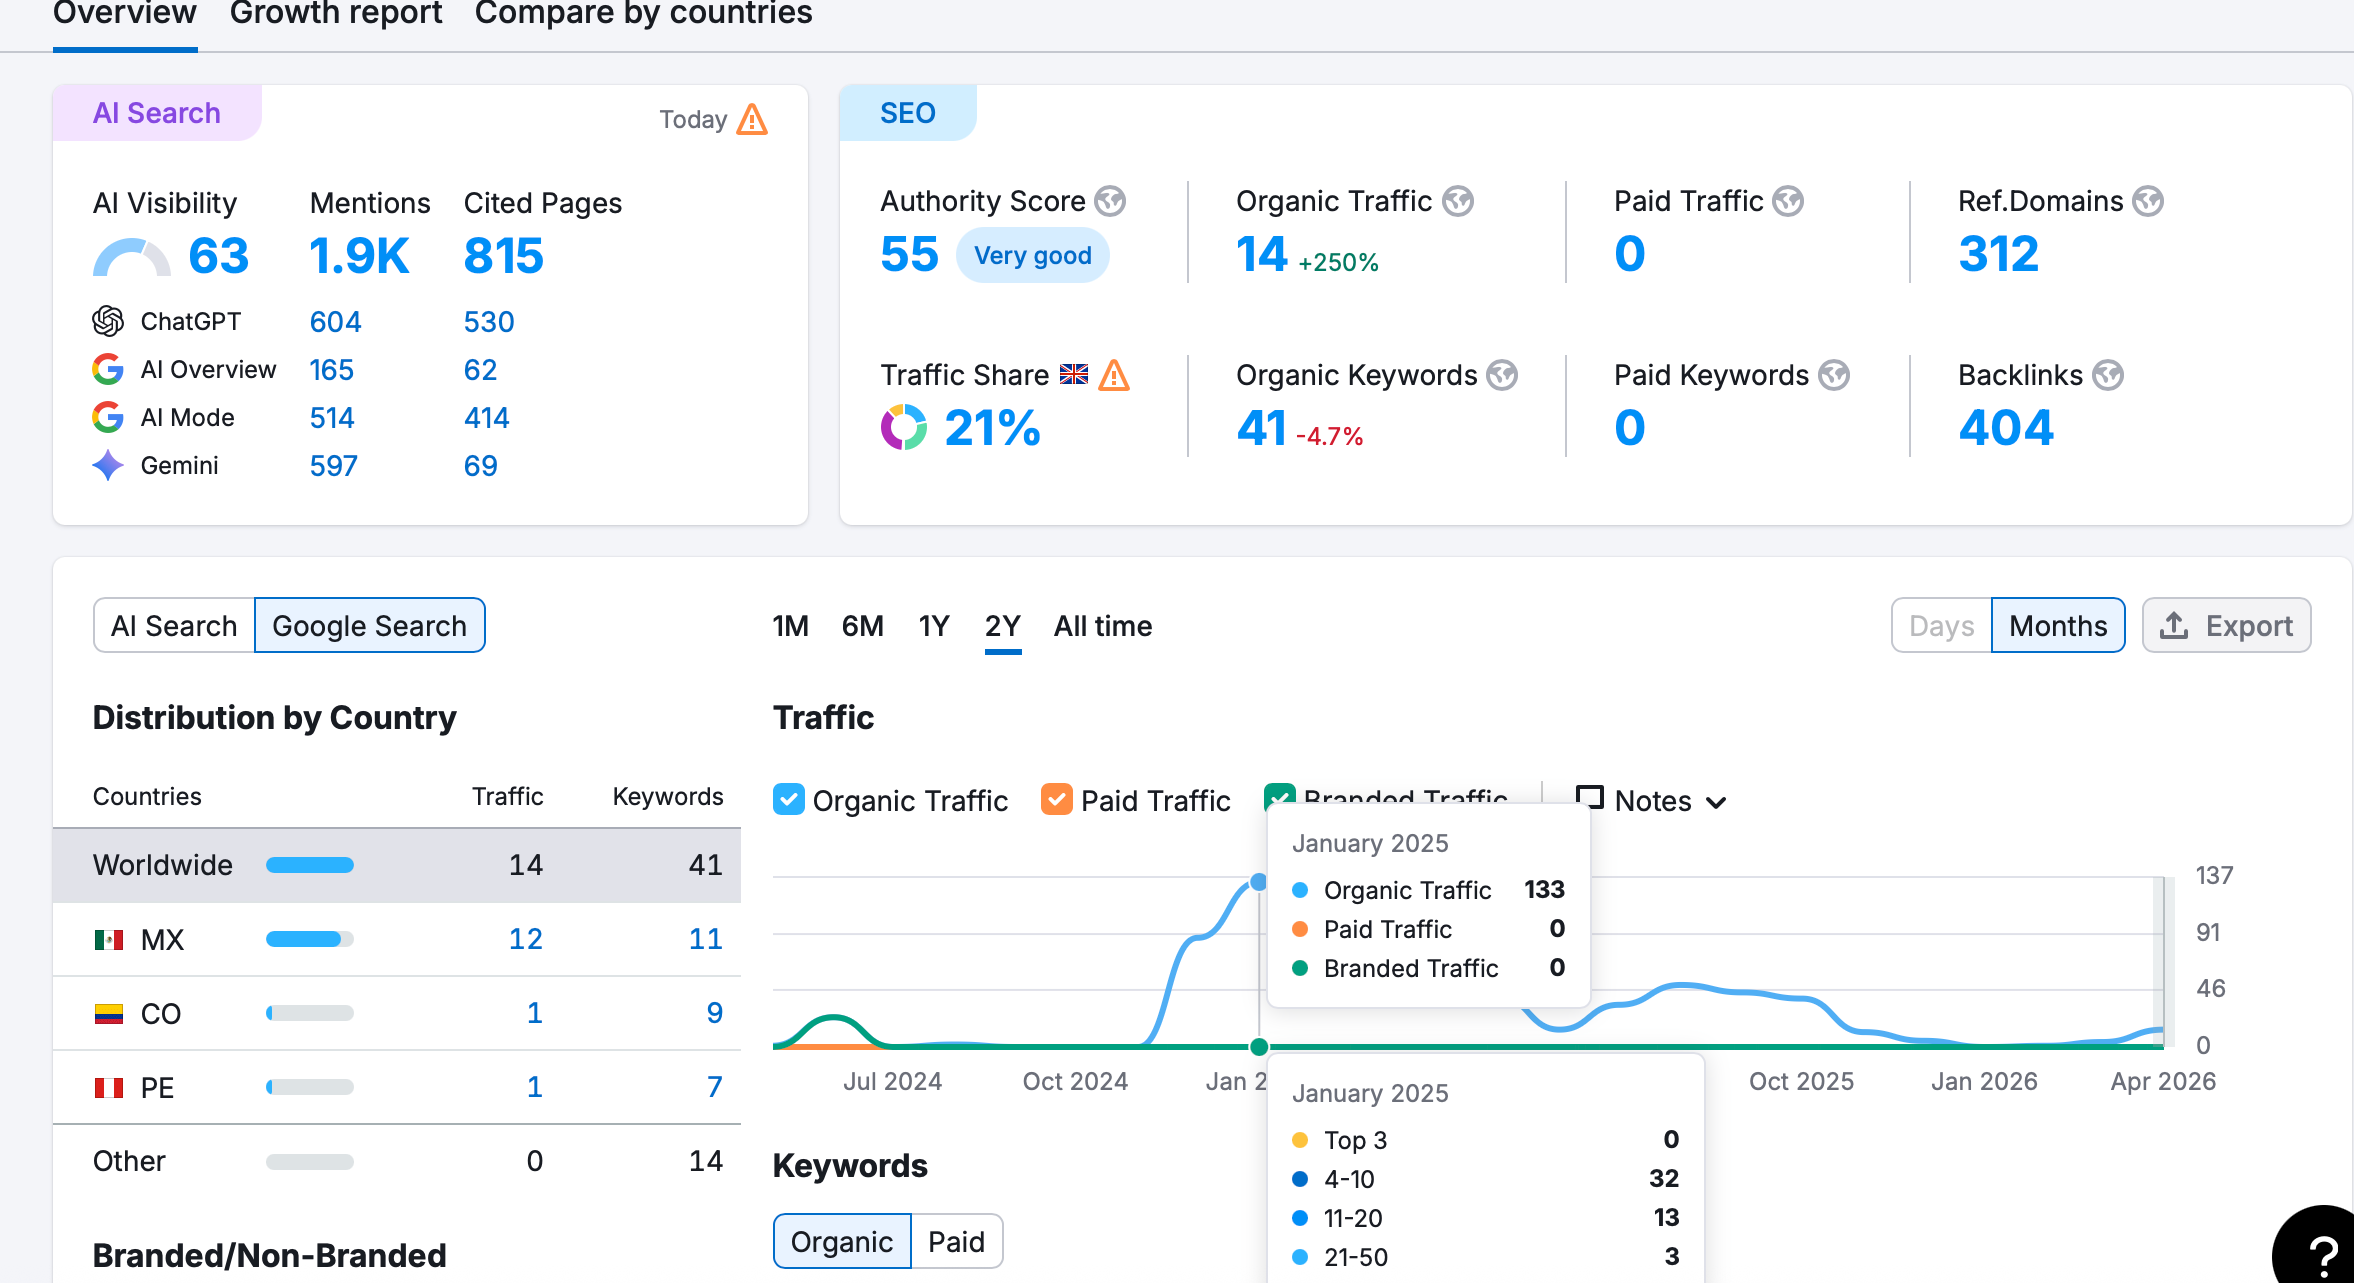Click the UK flag icon in Traffic Share
The image size is (2354, 1283).
1074,375
